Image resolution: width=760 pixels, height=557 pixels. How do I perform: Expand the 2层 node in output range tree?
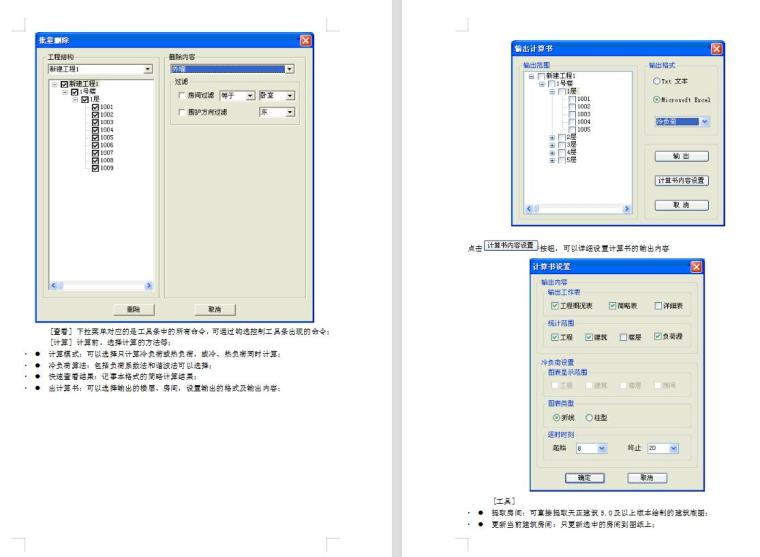(x=551, y=136)
